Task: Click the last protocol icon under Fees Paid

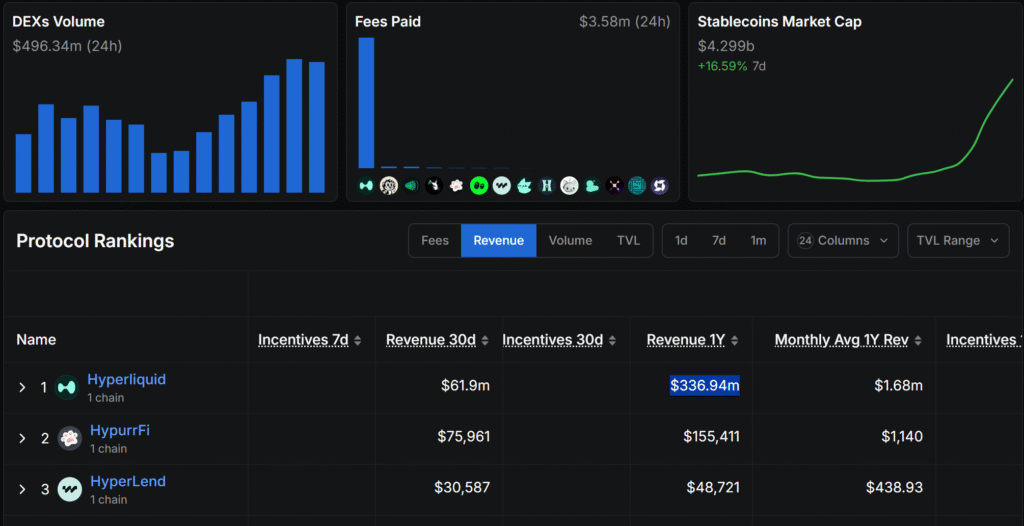Action: [x=659, y=185]
